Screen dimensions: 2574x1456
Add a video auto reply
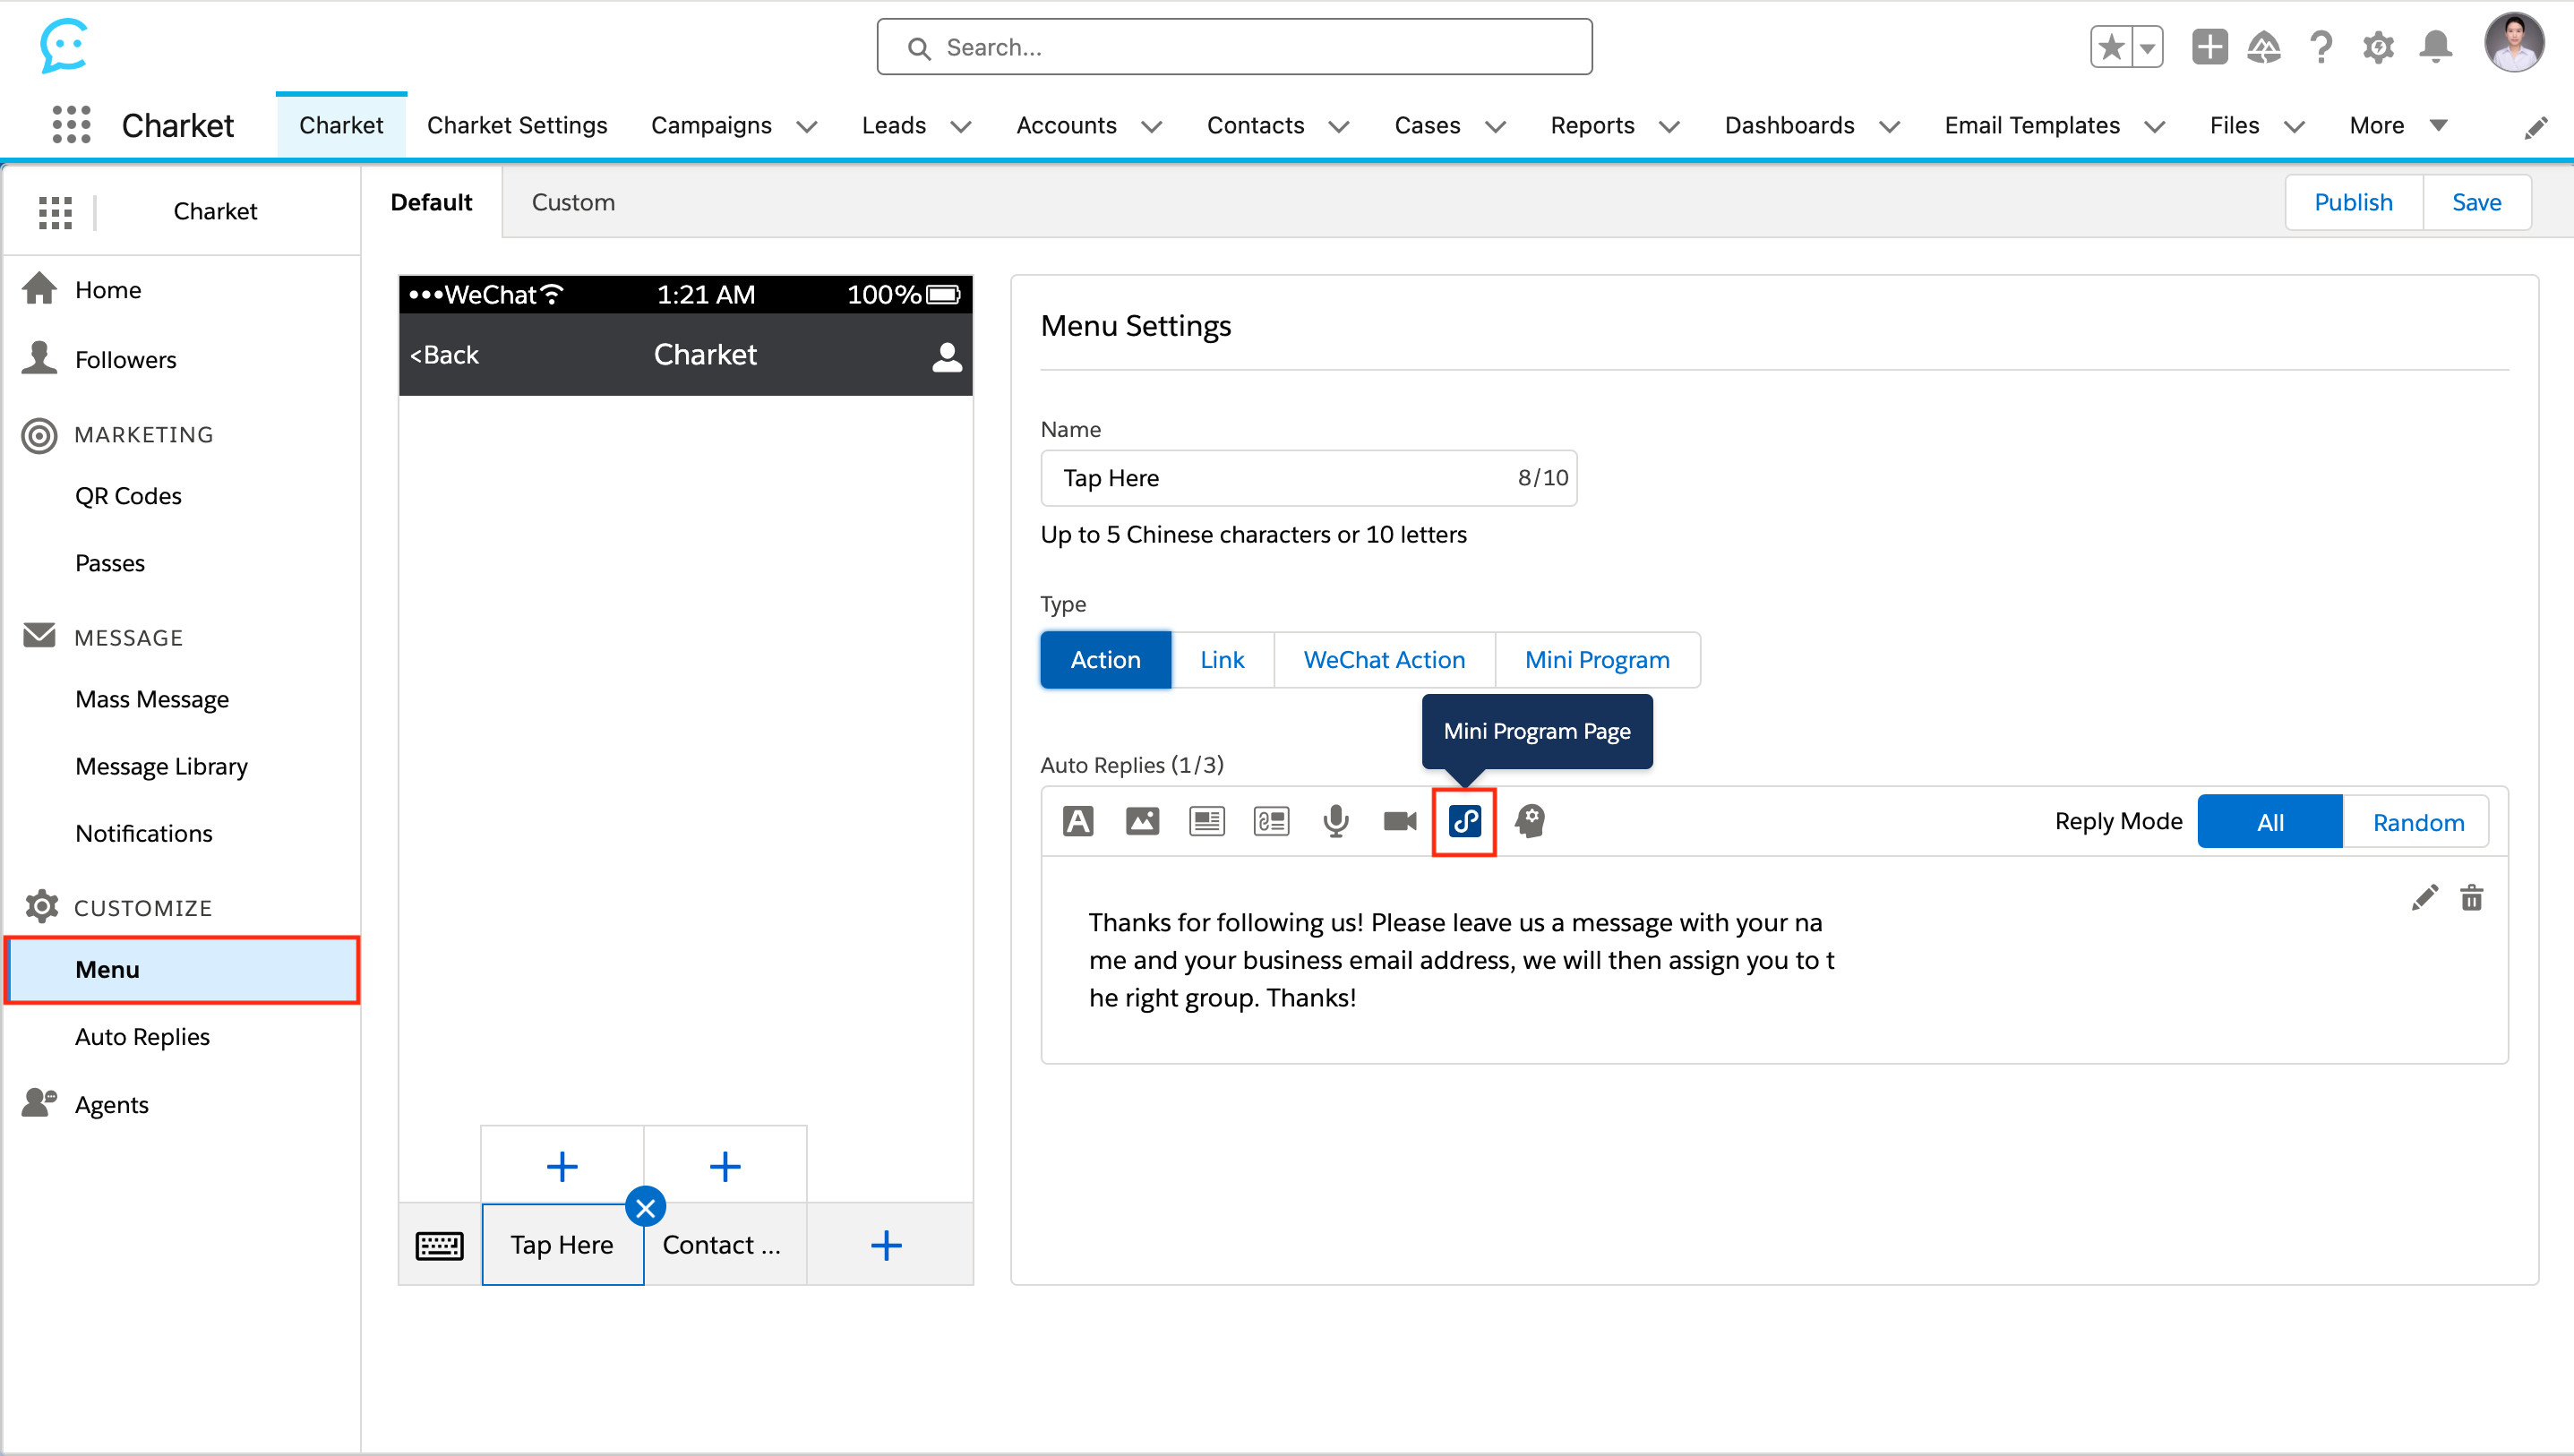pos(1400,821)
